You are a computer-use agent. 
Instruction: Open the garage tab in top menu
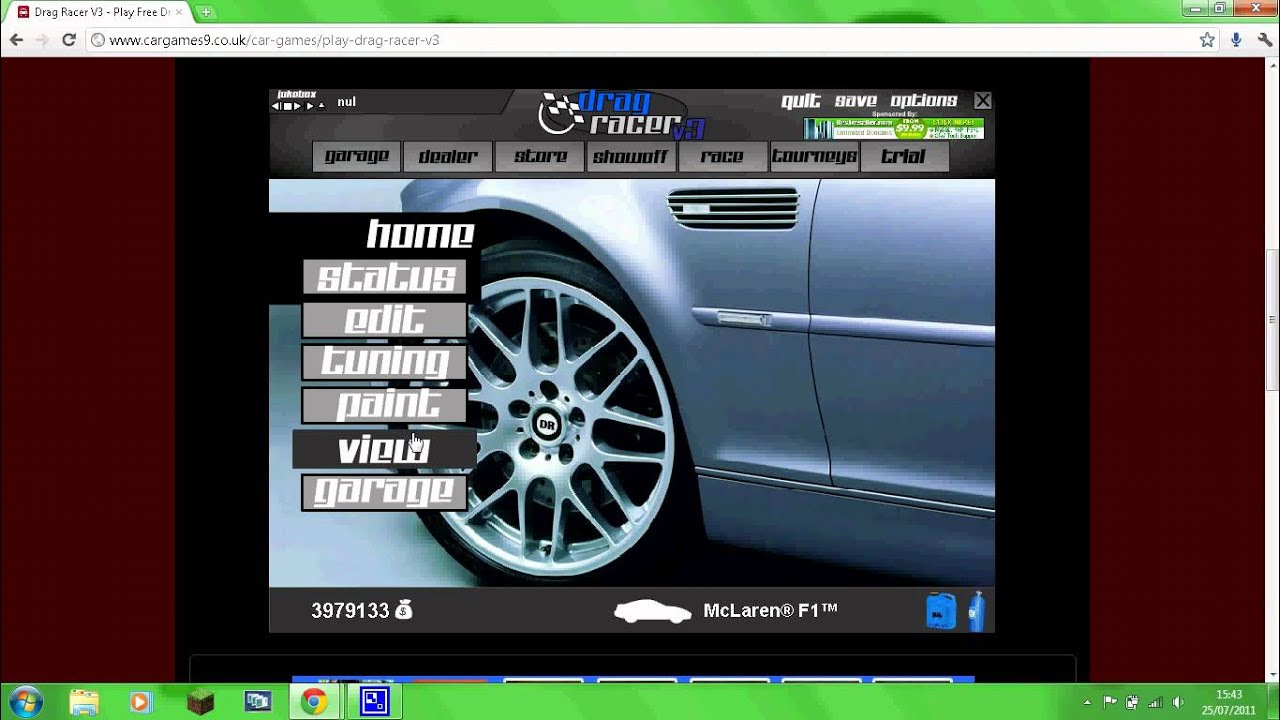pos(356,156)
